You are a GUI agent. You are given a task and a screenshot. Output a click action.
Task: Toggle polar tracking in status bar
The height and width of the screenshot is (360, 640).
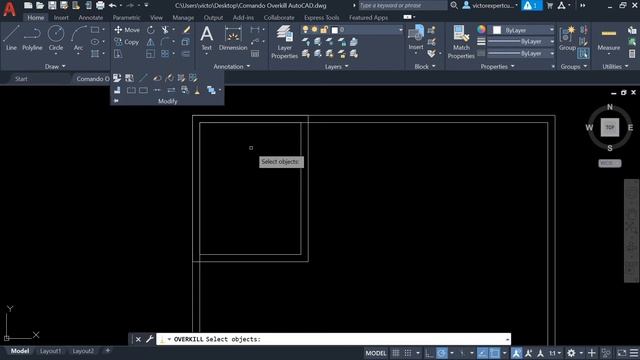[442, 353]
